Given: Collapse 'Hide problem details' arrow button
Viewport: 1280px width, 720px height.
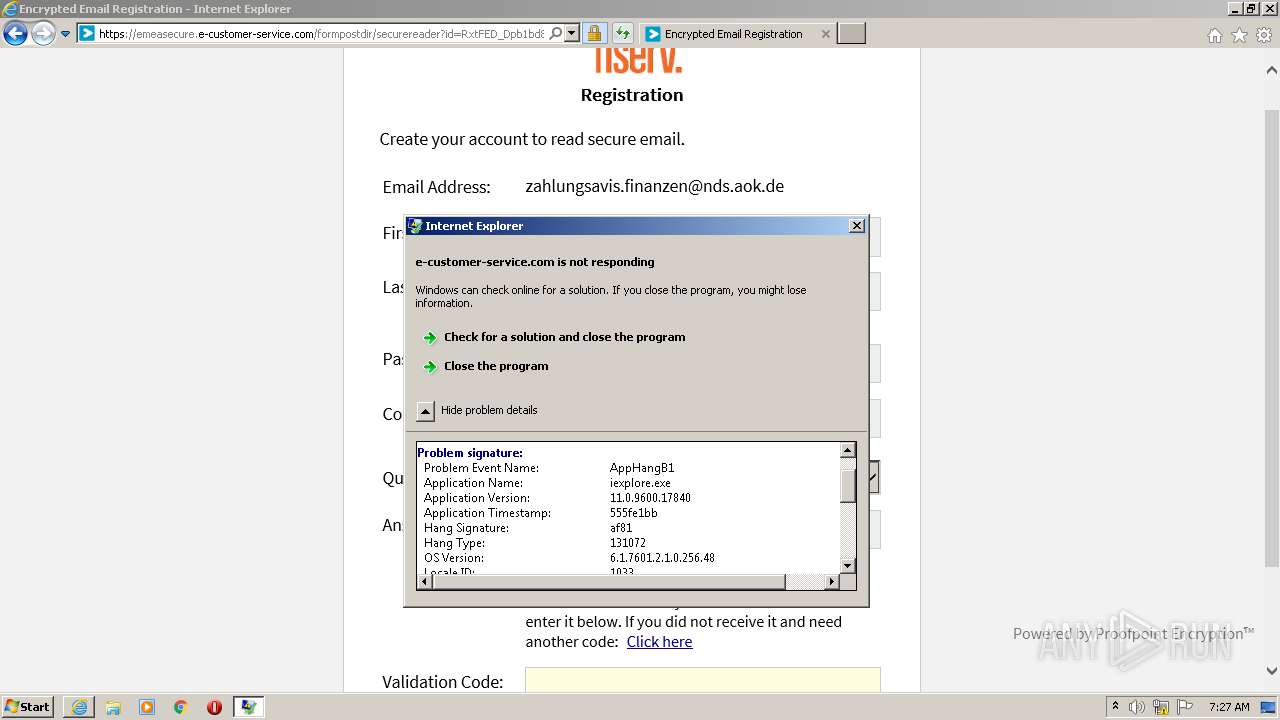Looking at the screenshot, I should [426, 411].
